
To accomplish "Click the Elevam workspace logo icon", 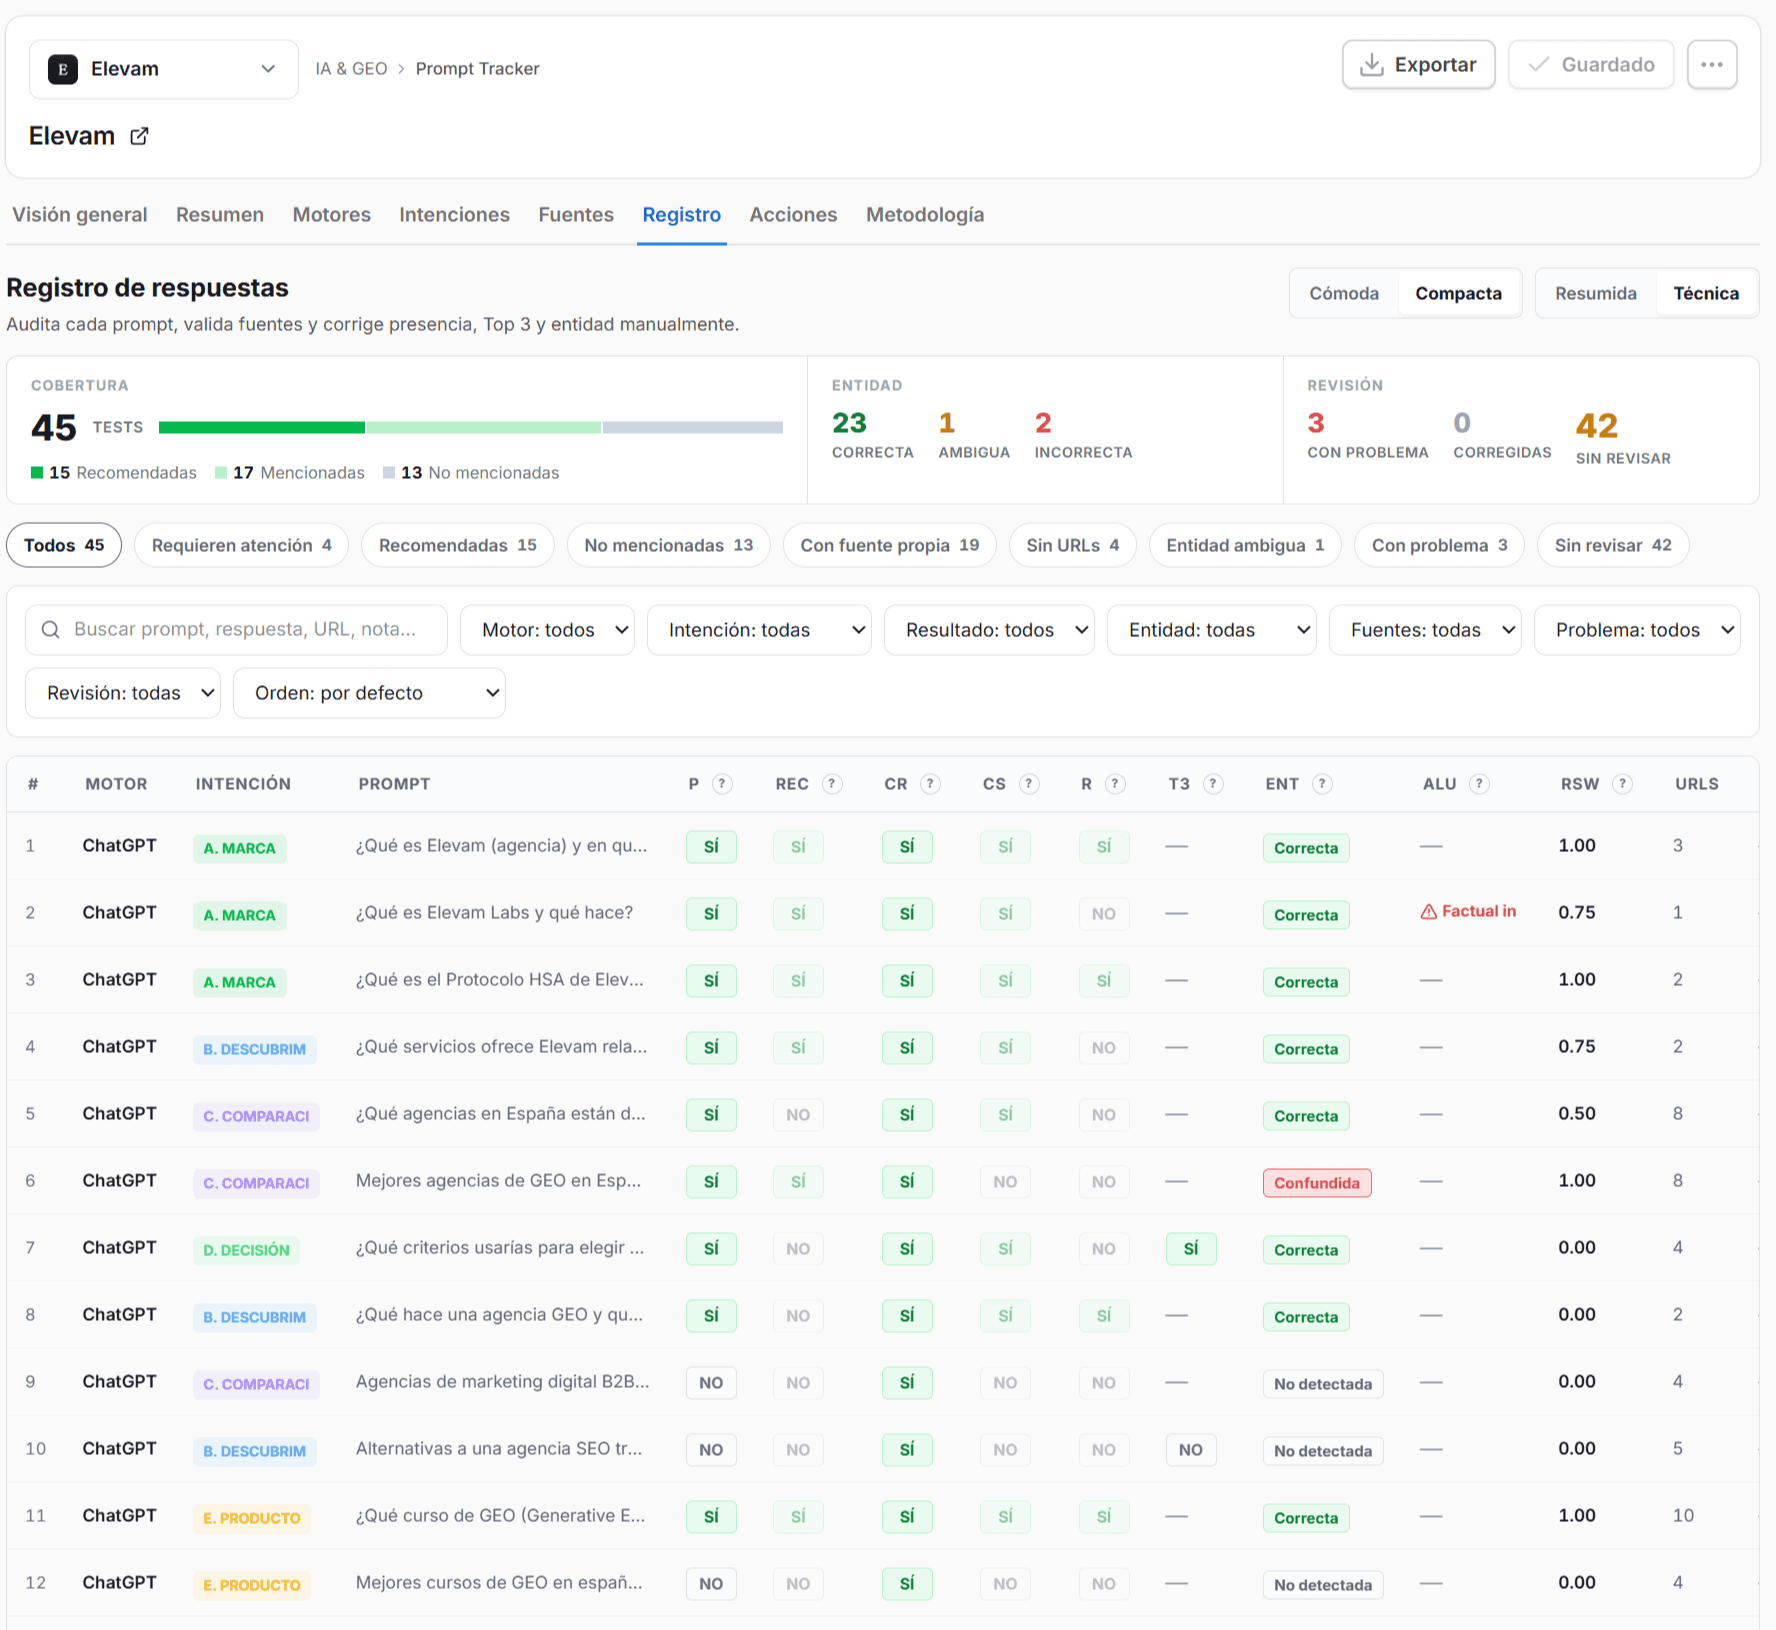I will [x=63, y=69].
